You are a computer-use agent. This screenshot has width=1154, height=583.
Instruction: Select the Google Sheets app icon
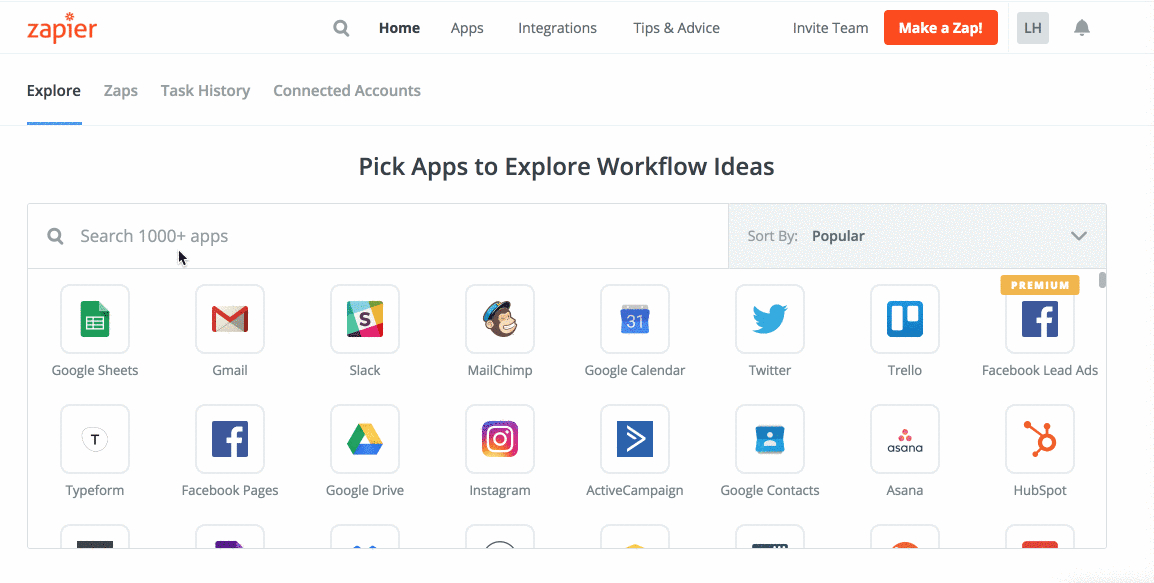[95, 319]
